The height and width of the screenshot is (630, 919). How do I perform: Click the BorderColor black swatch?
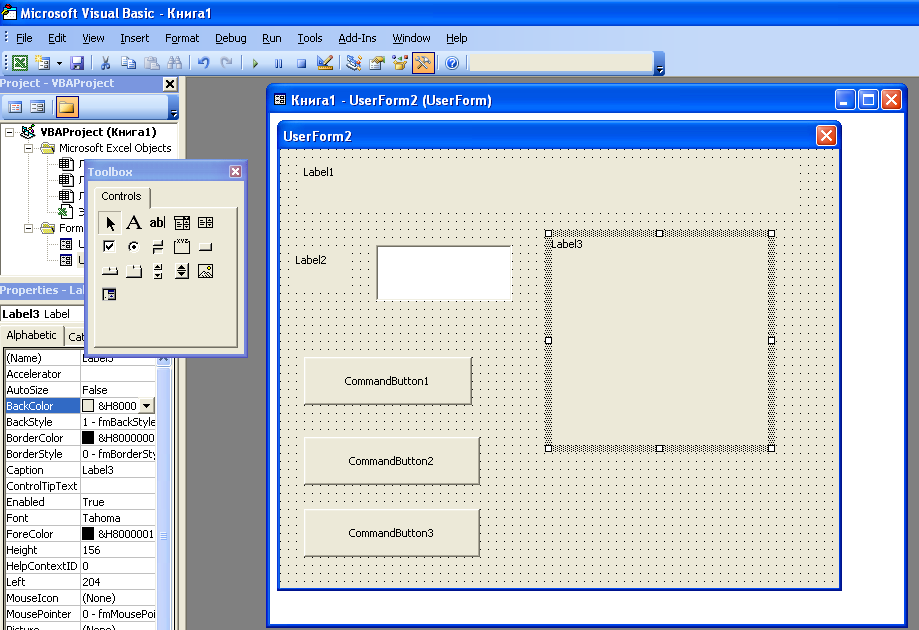click(88, 438)
